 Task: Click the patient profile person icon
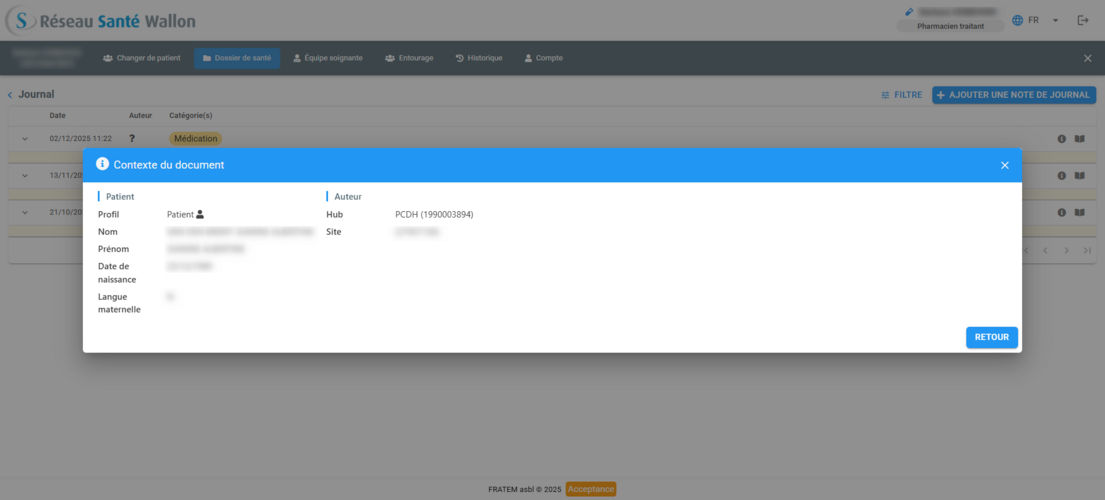point(200,214)
